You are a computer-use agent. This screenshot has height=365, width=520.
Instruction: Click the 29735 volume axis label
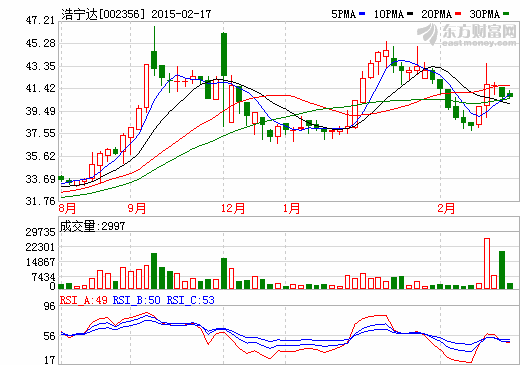tap(41, 232)
